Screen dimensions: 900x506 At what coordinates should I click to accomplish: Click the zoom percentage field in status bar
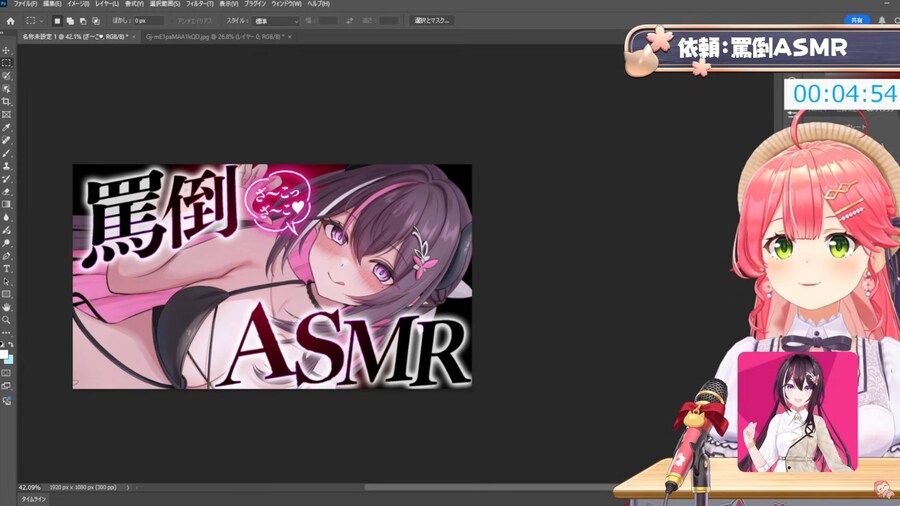tap(29, 488)
